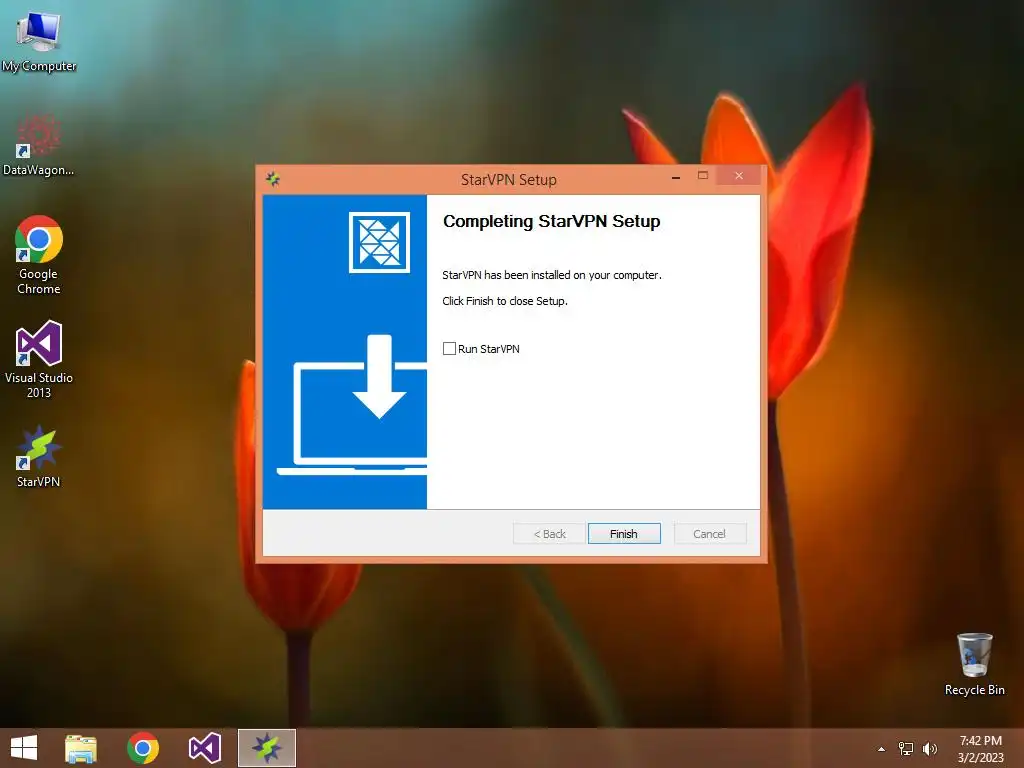This screenshot has height=768, width=1024.
Task: Select StarVPN Setup taskbar item
Action: click(x=266, y=748)
